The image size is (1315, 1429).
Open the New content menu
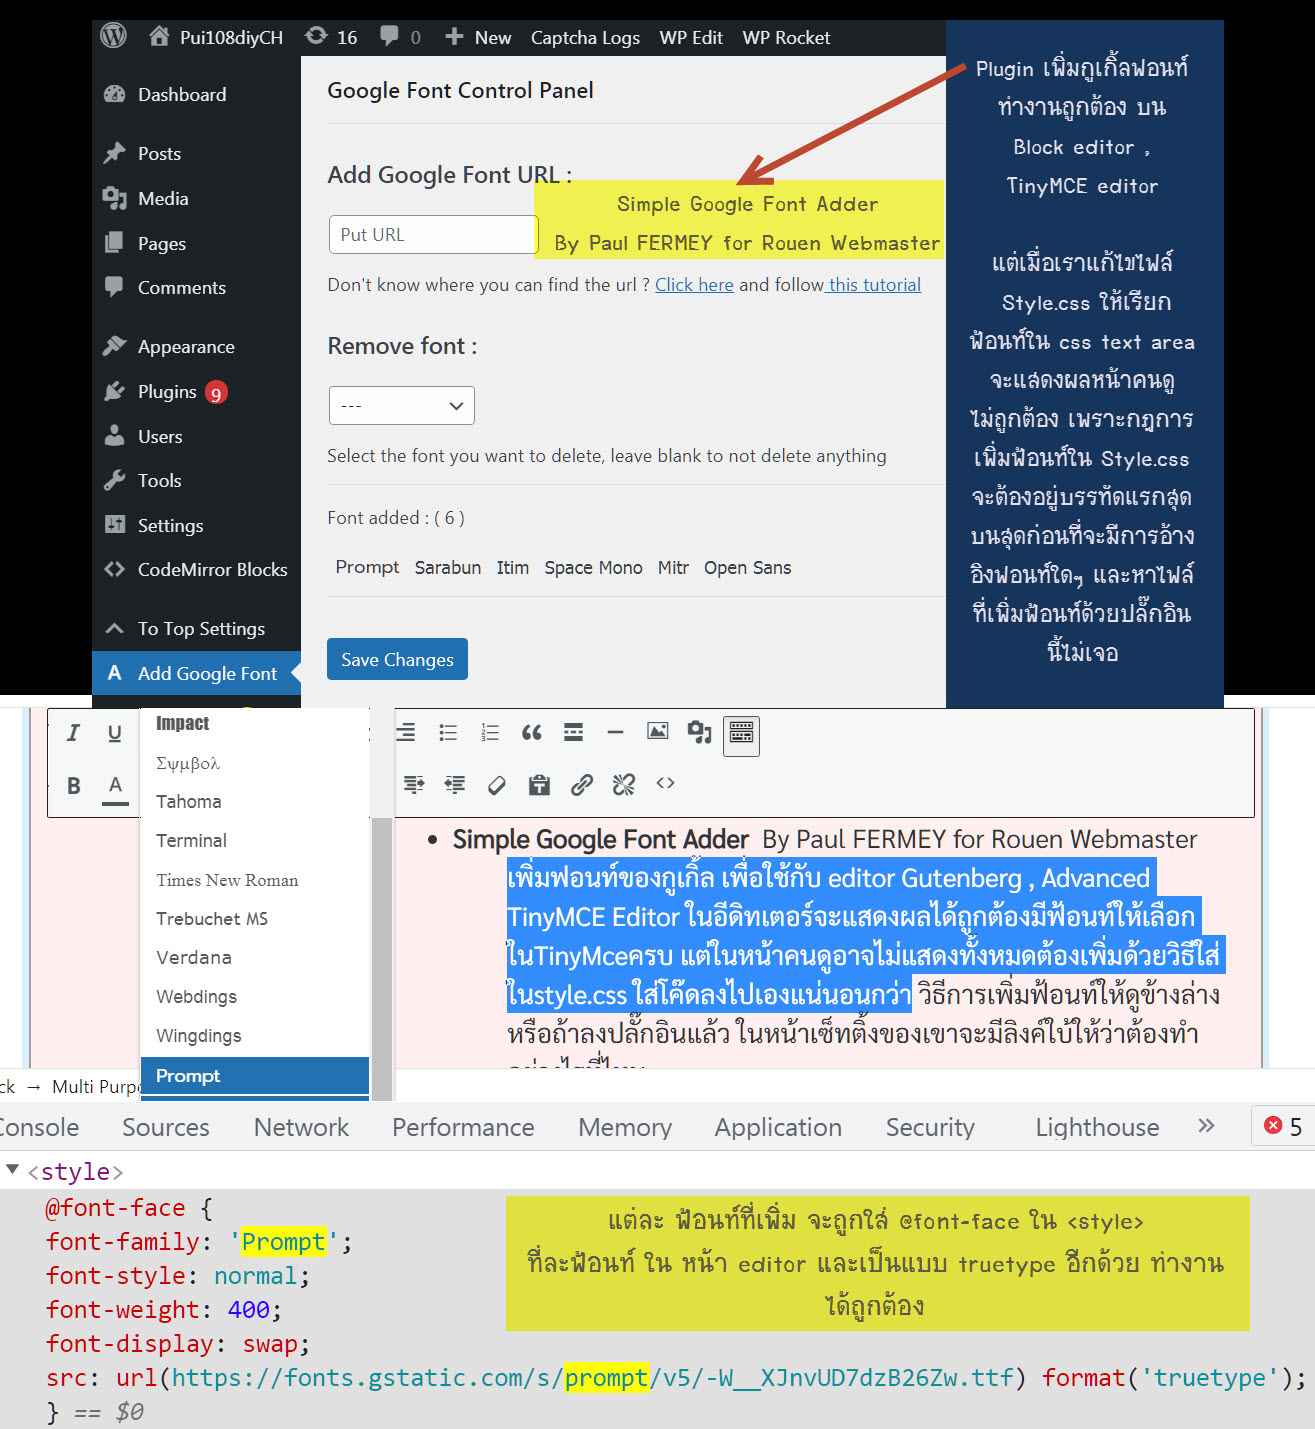point(478,37)
